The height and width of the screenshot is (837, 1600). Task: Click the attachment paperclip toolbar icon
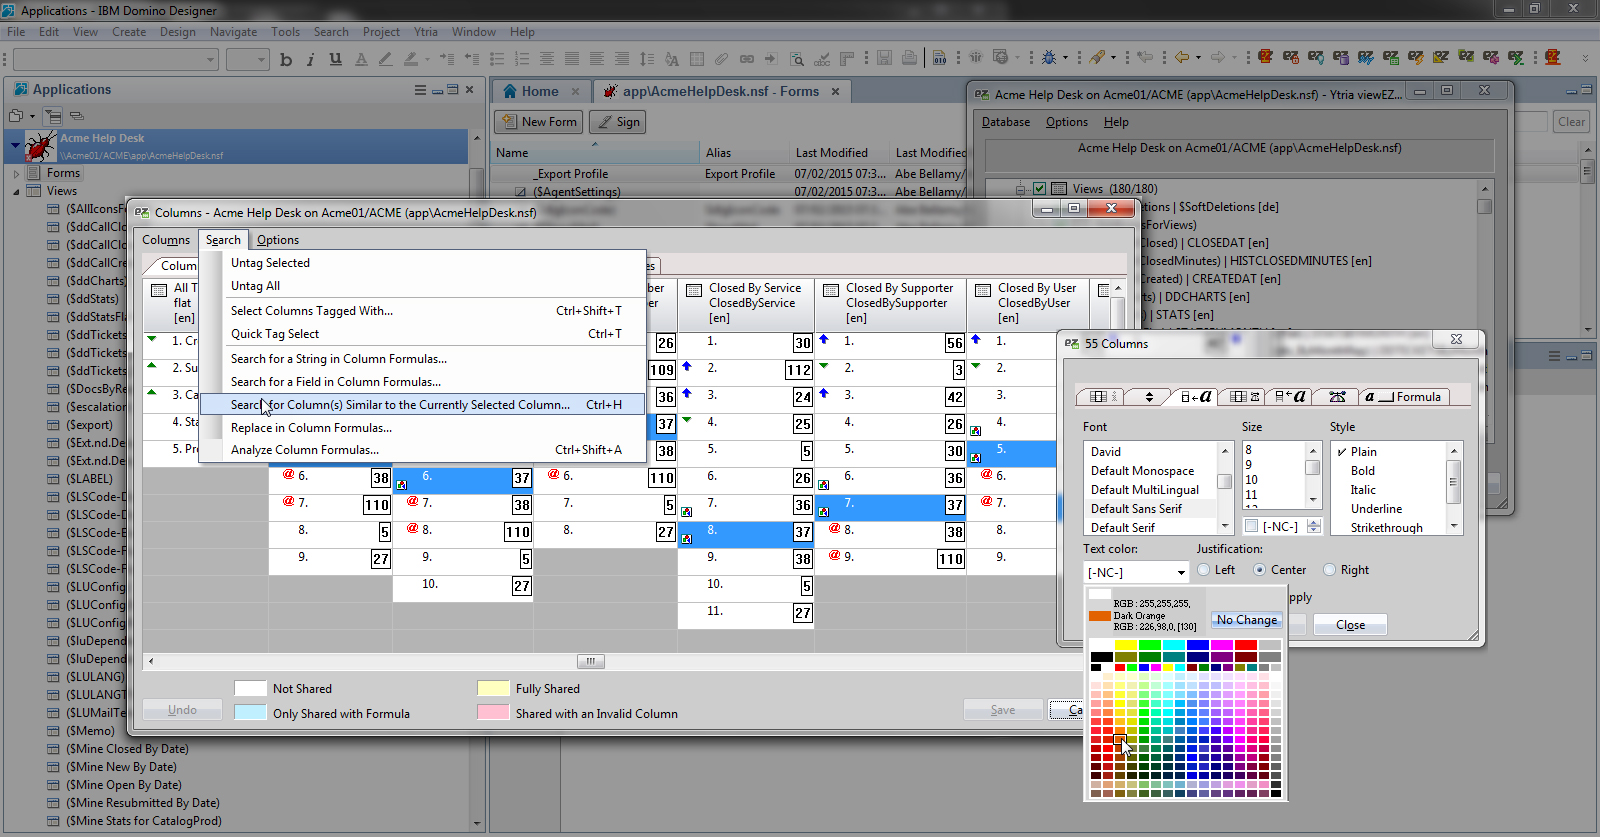(721, 59)
